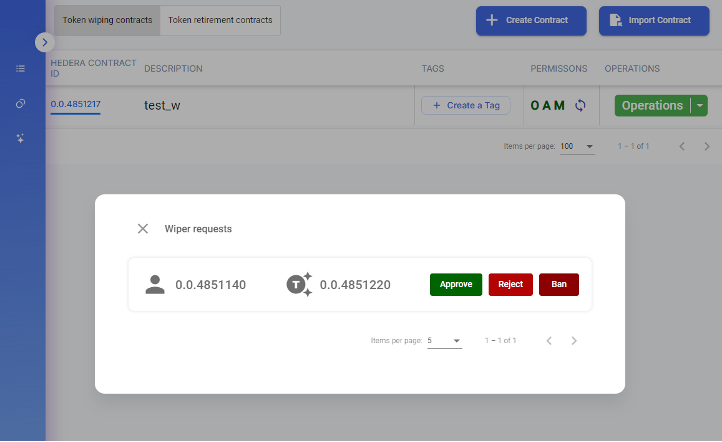The width and height of the screenshot is (722, 442).
Task: Open dialog items per page dropdown
Action: 444,341
